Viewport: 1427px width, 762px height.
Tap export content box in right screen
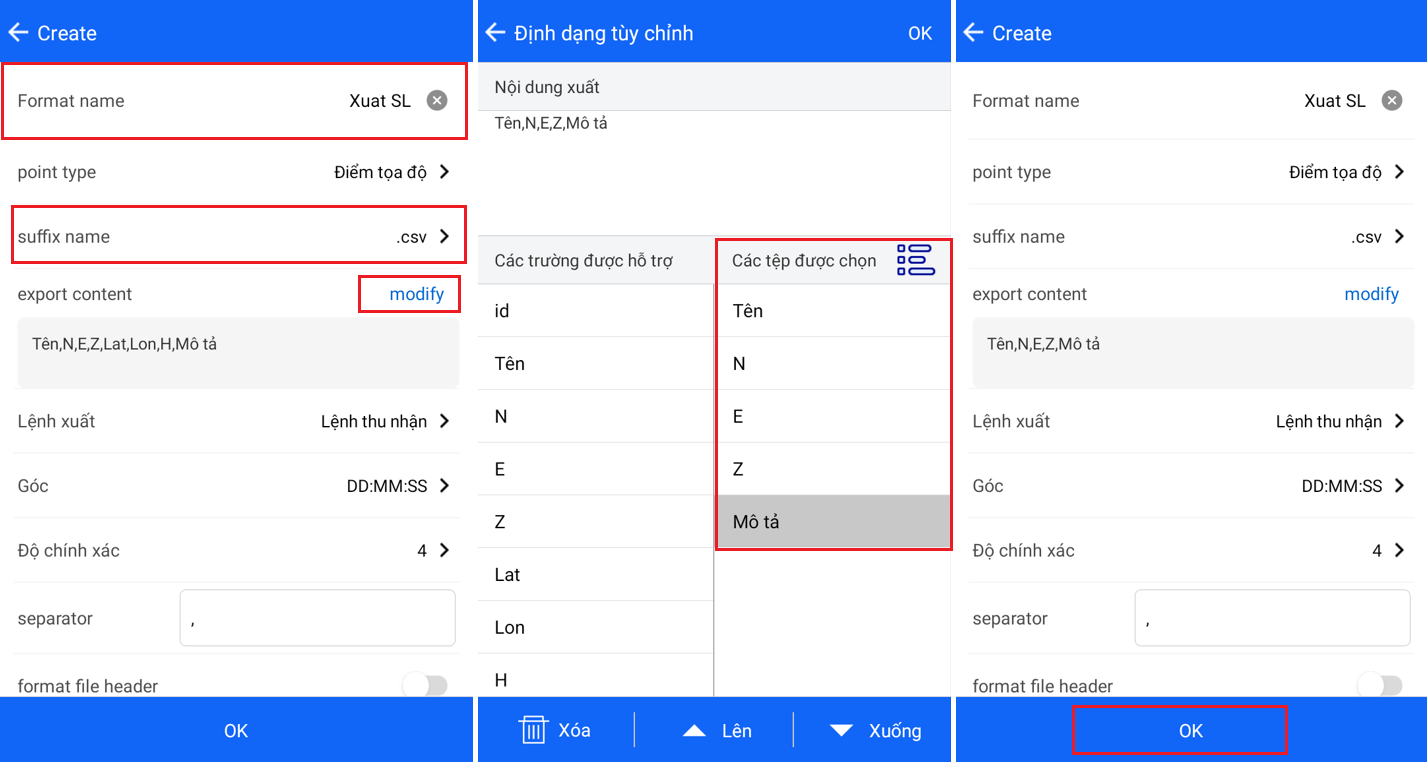(1193, 353)
